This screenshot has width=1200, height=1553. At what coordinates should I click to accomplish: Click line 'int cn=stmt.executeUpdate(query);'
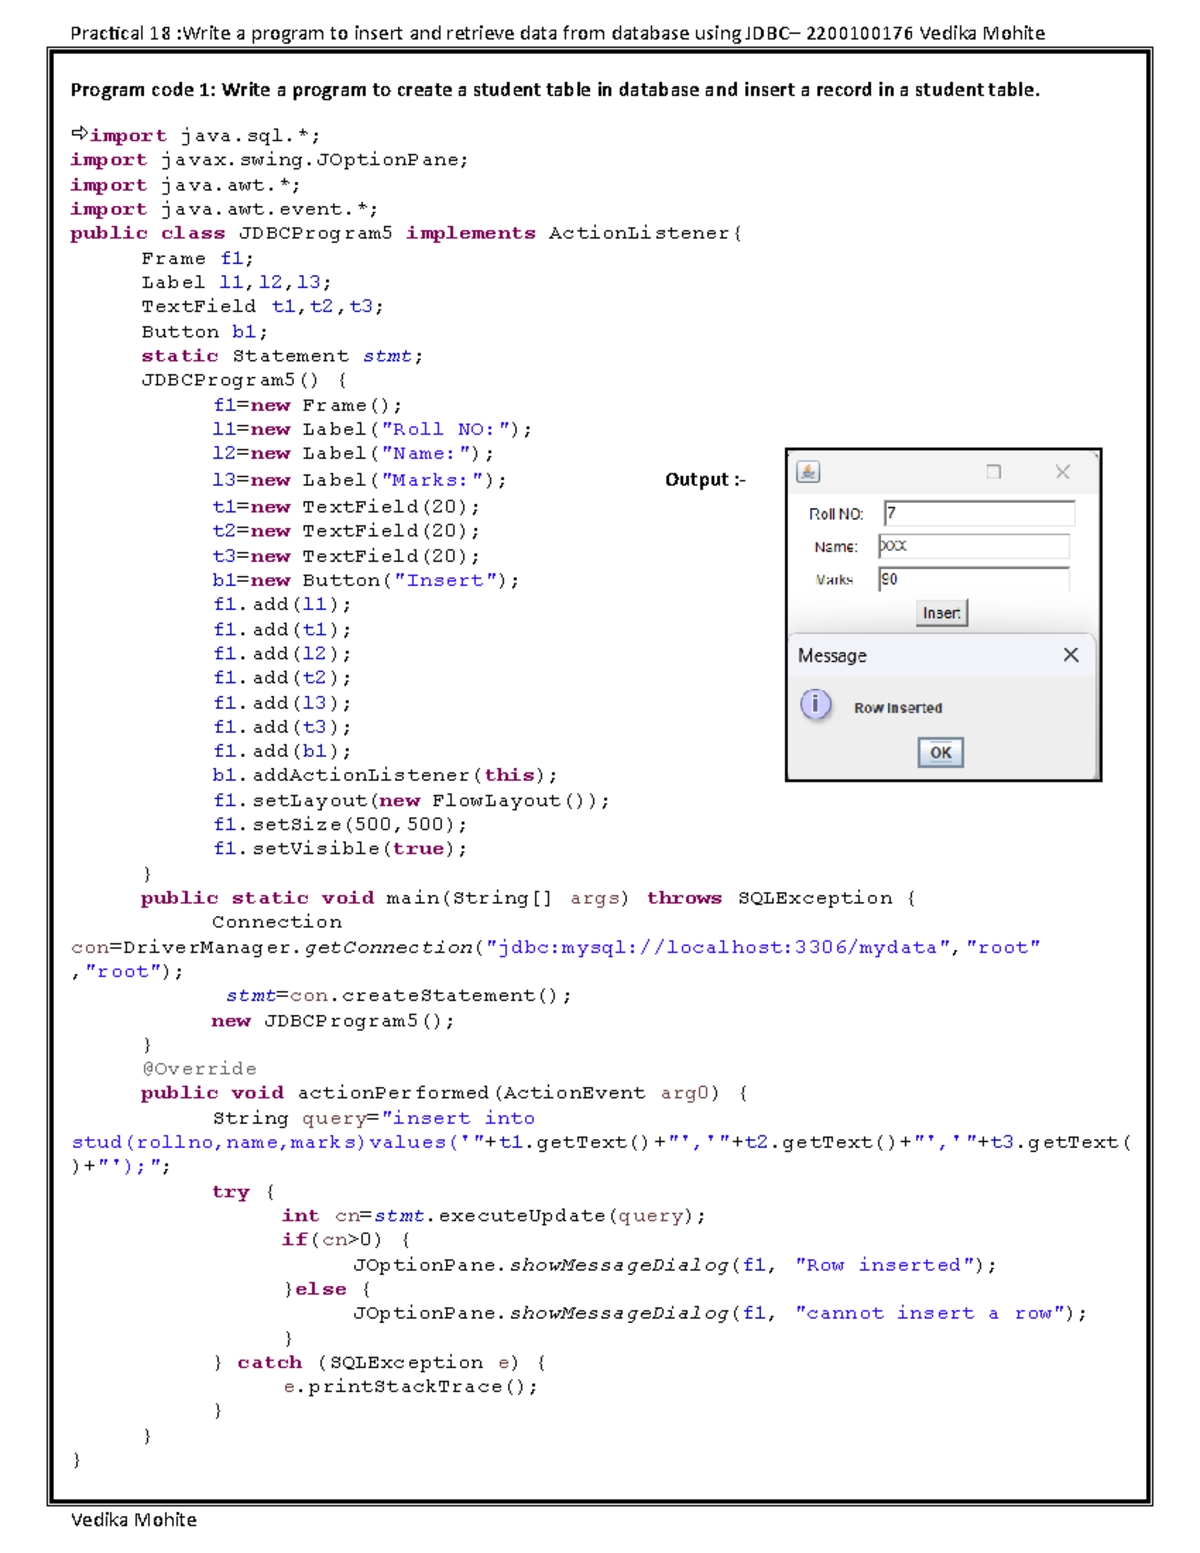coord(494,1216)
